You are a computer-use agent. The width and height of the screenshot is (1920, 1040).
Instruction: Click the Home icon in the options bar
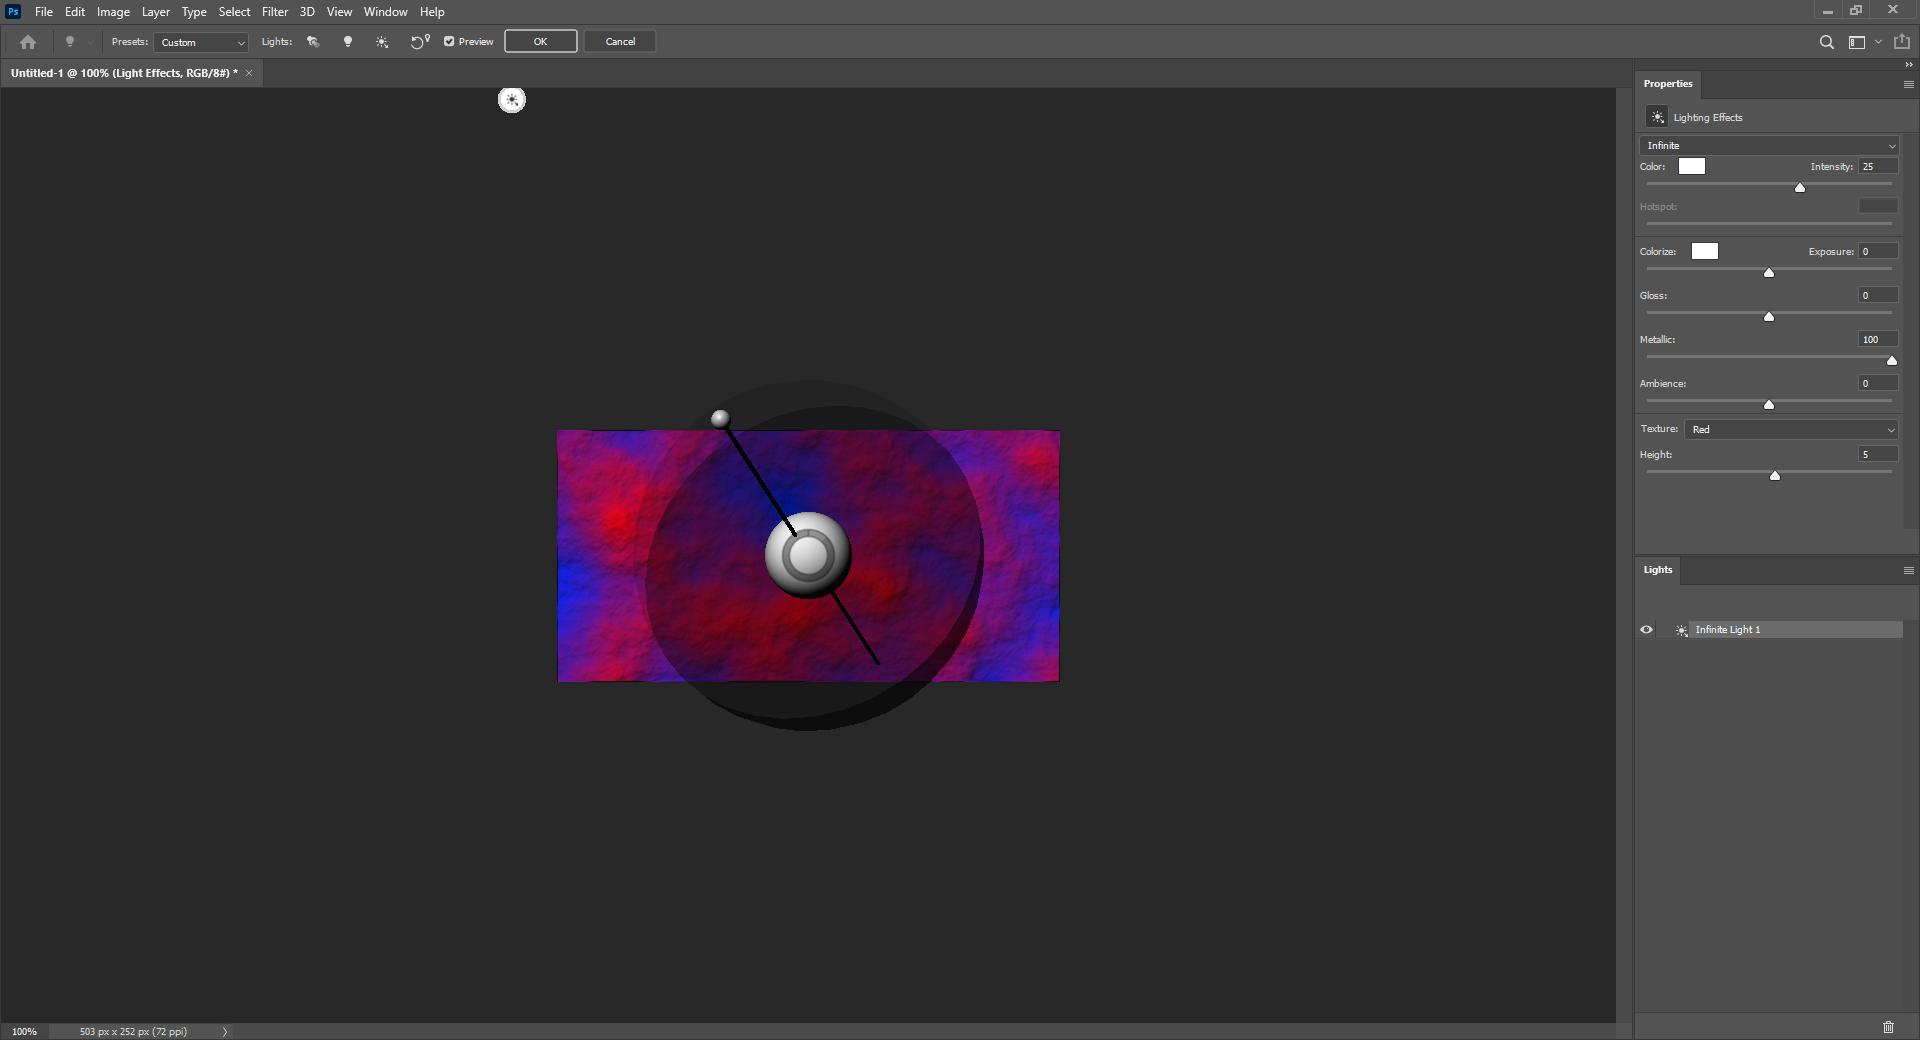click(27, 42)
